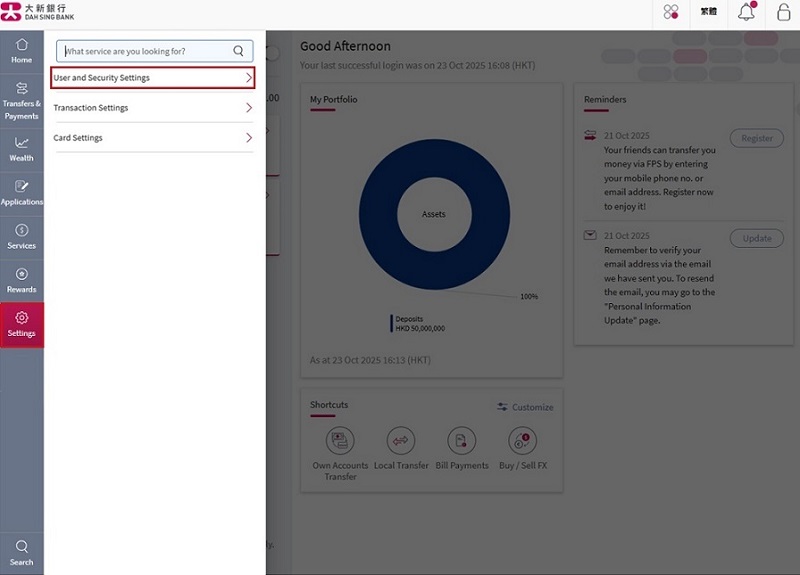The height and width of the screenshot is (575, 800).
Task: Click the Customize shortcuts link
Action: 525,407
